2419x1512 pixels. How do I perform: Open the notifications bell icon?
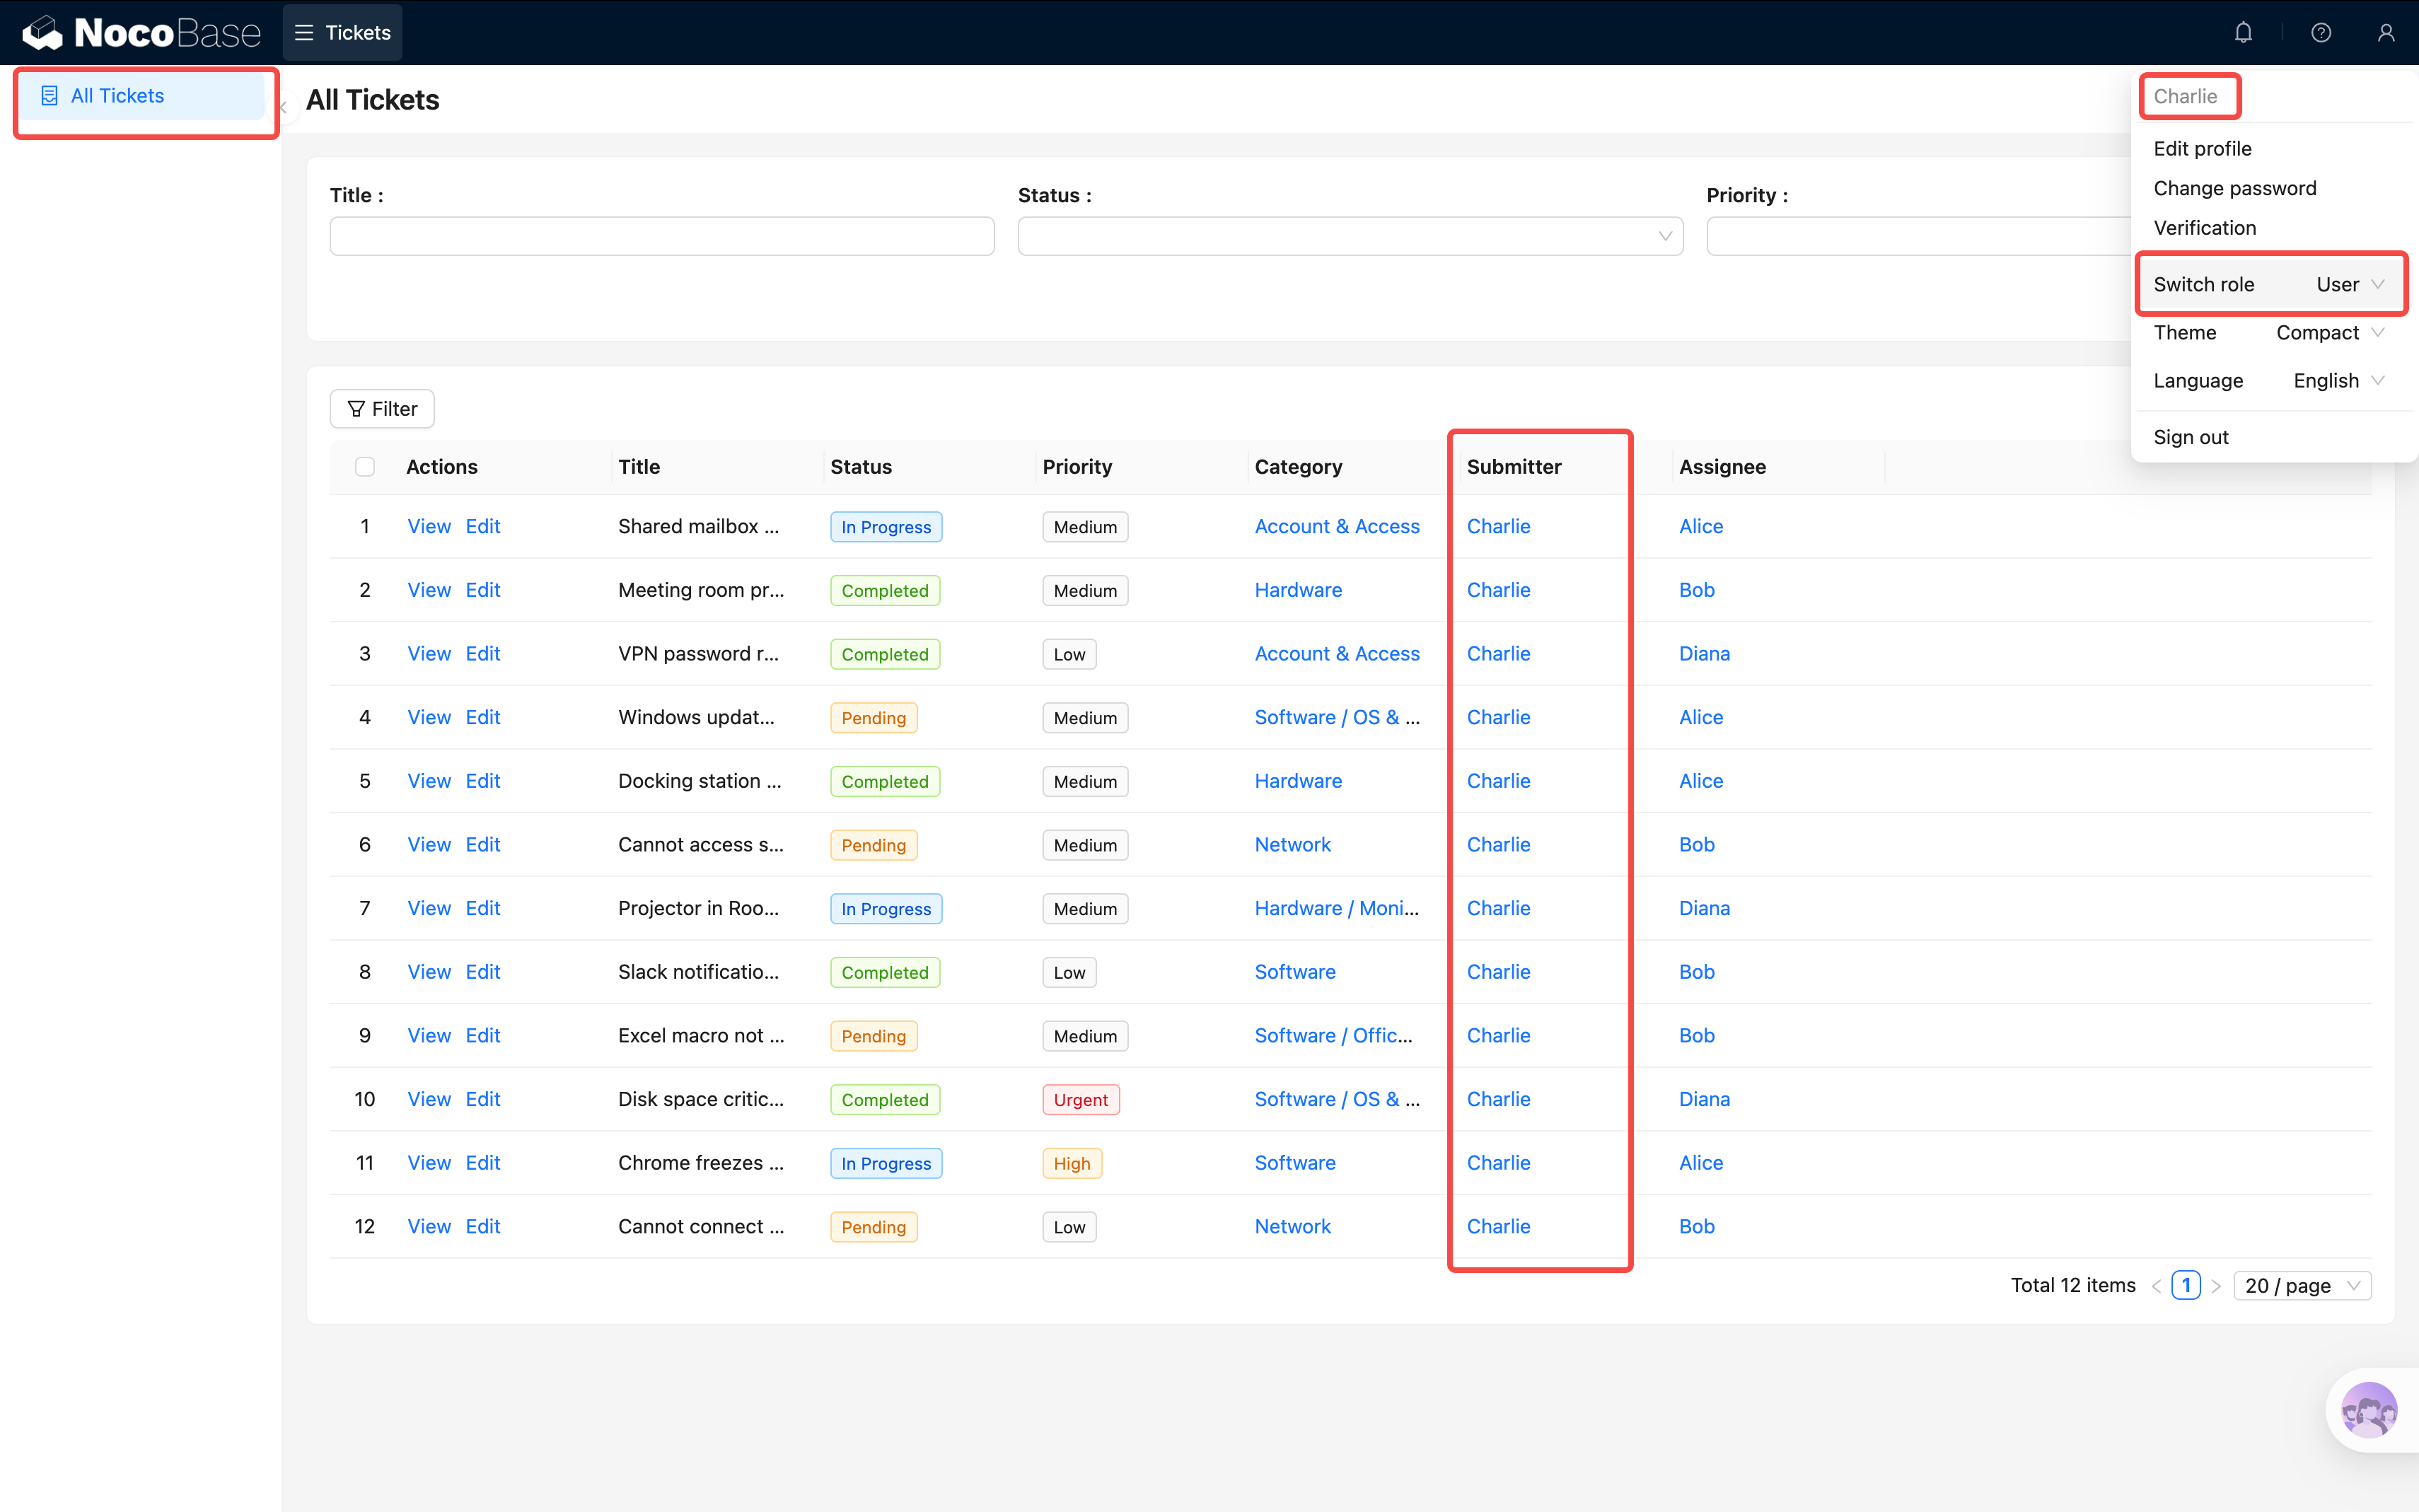point(2243,33)
